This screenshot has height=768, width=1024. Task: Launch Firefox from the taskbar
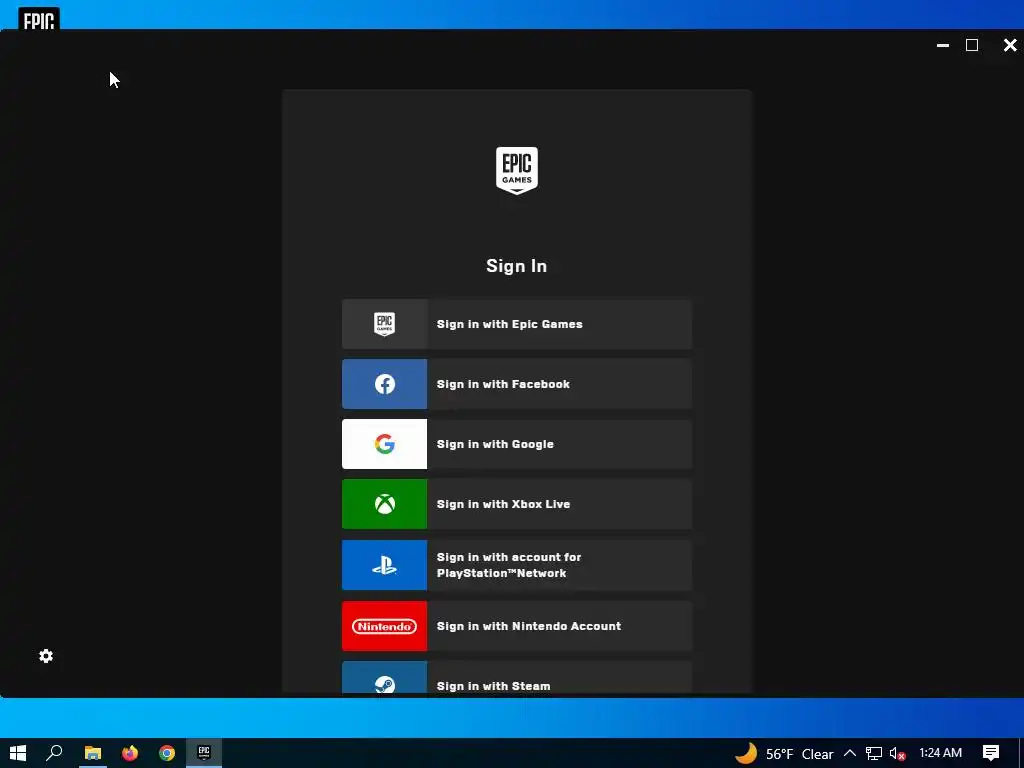tap(130, 753)
